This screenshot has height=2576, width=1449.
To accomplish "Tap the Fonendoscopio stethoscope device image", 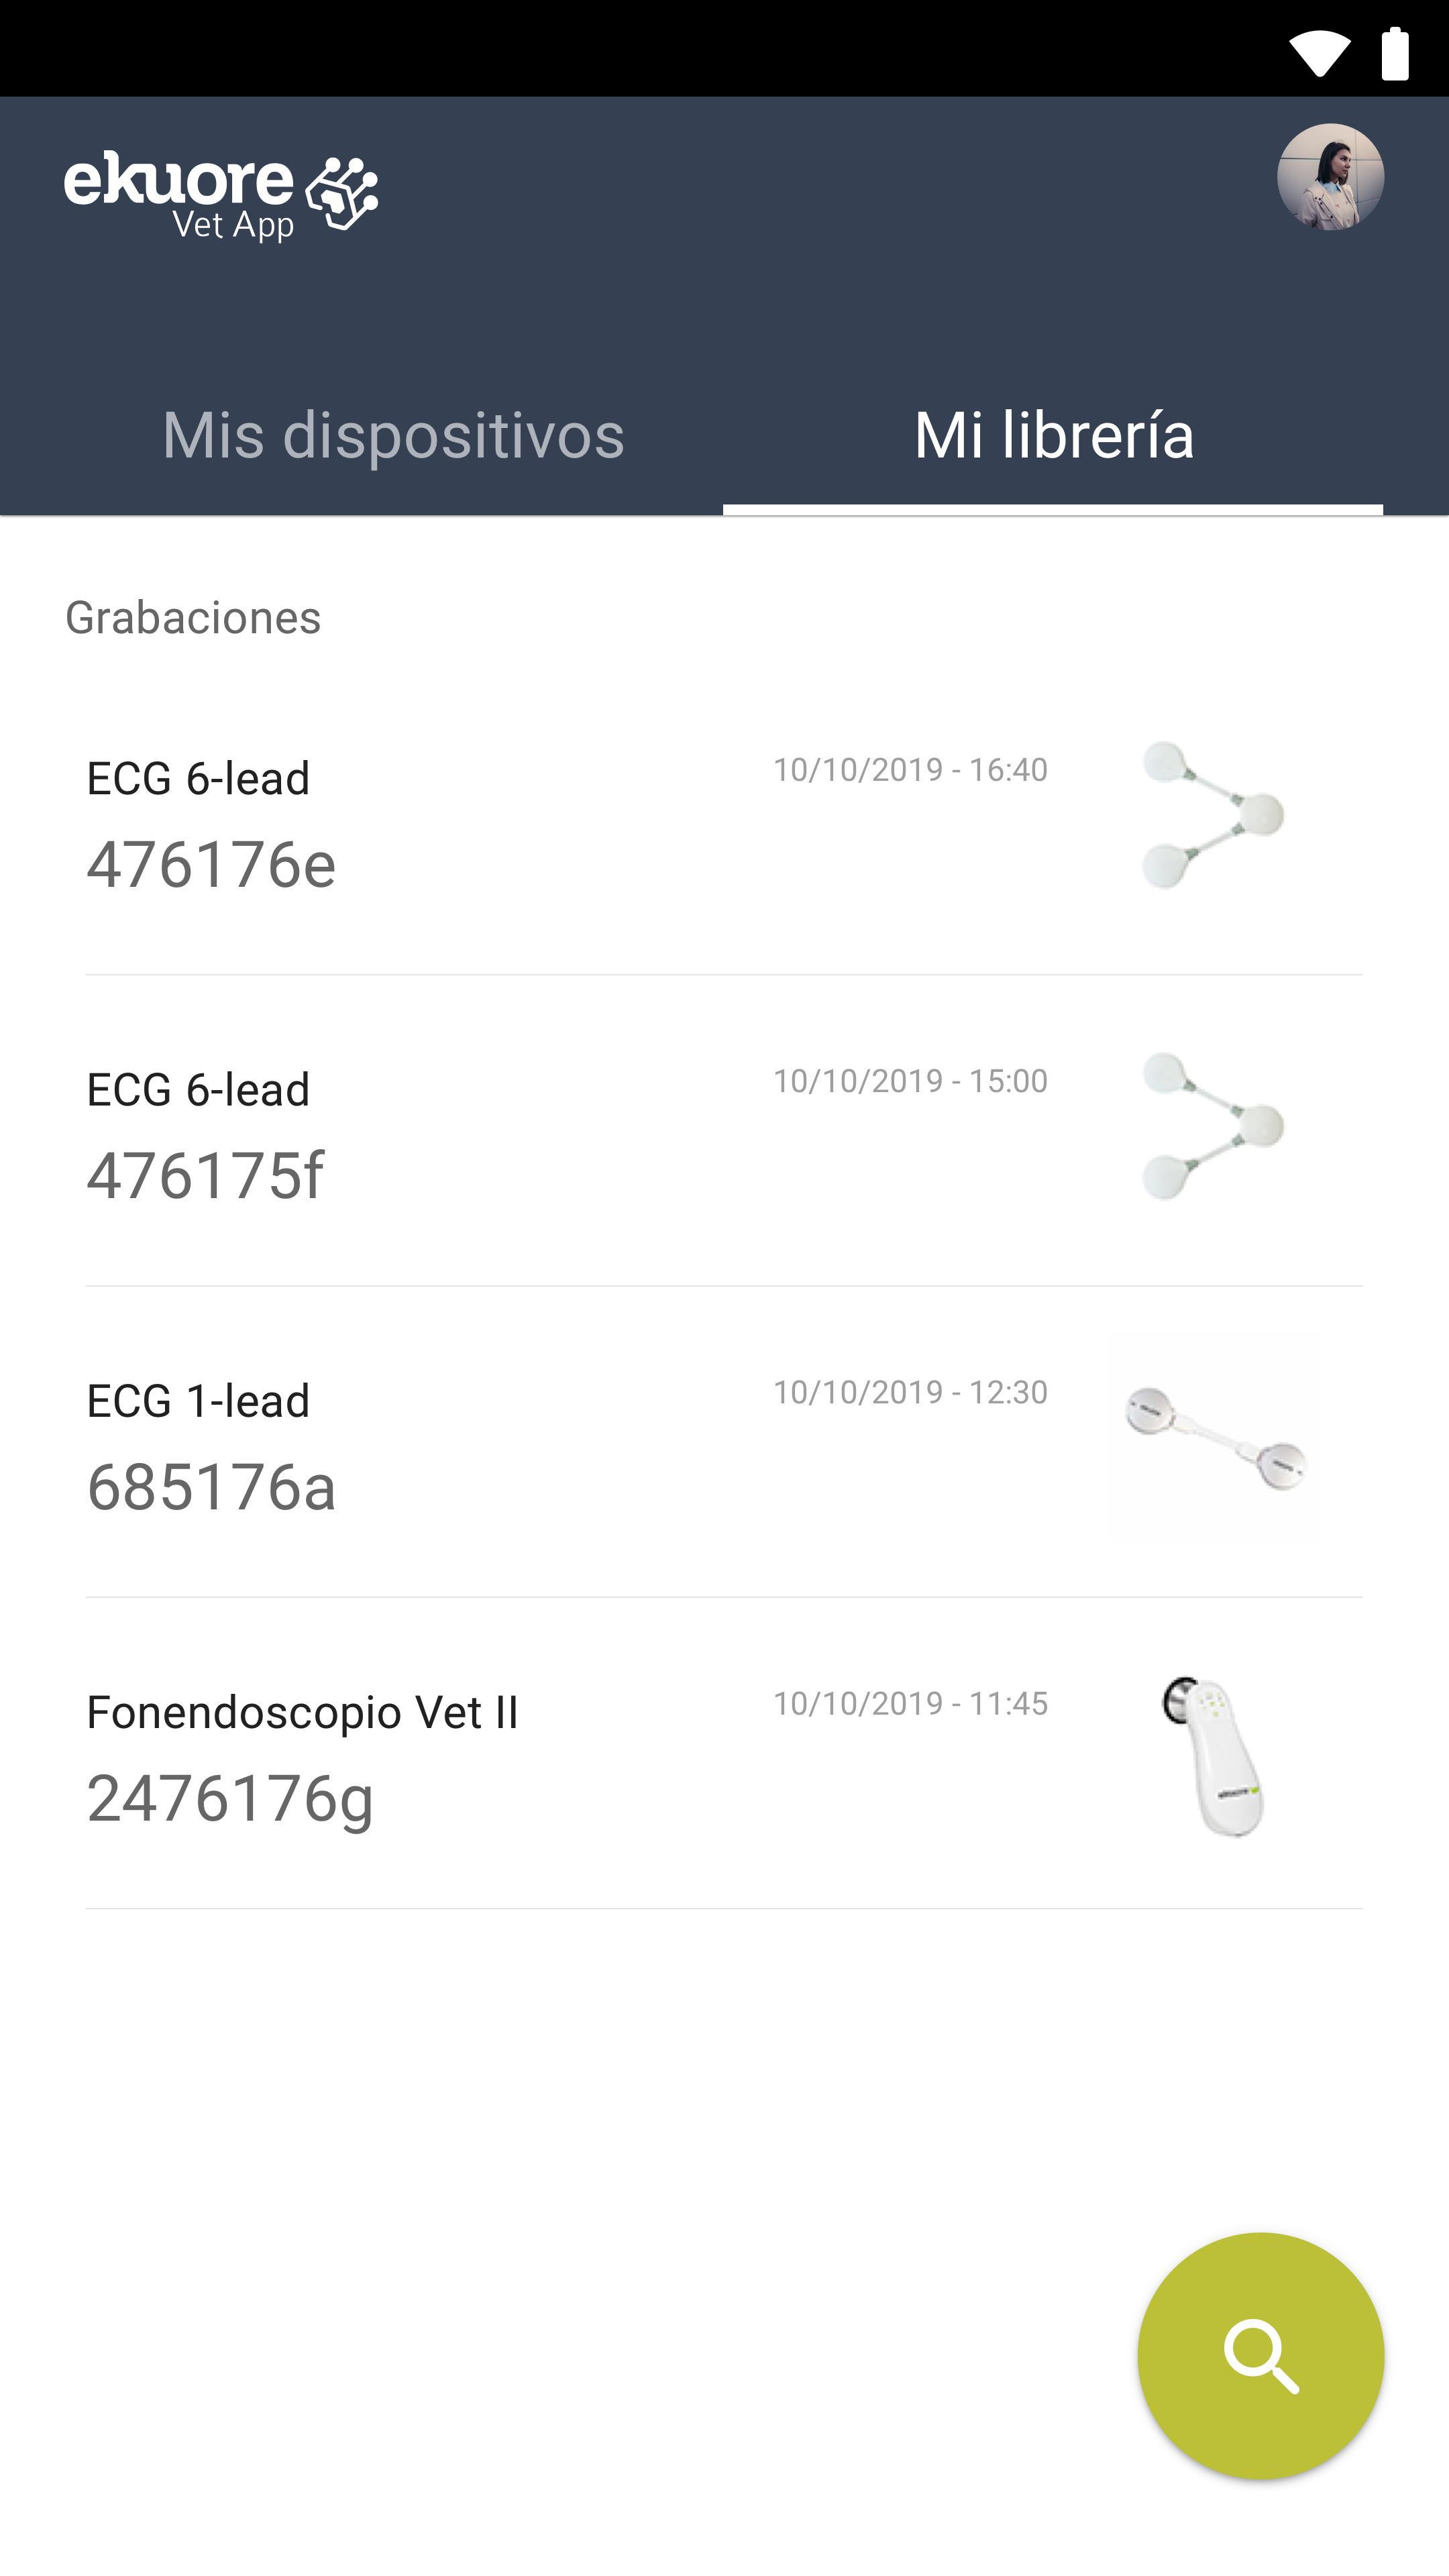I will pyautogui.click(x=1213, y=1756).
